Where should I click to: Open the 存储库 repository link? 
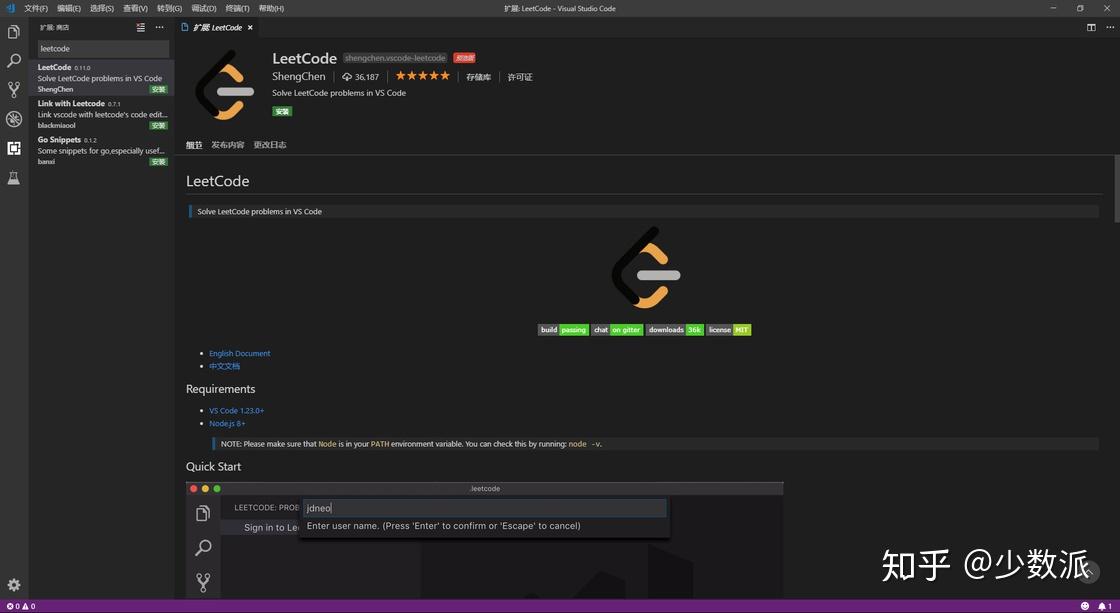tap(479, 76)
